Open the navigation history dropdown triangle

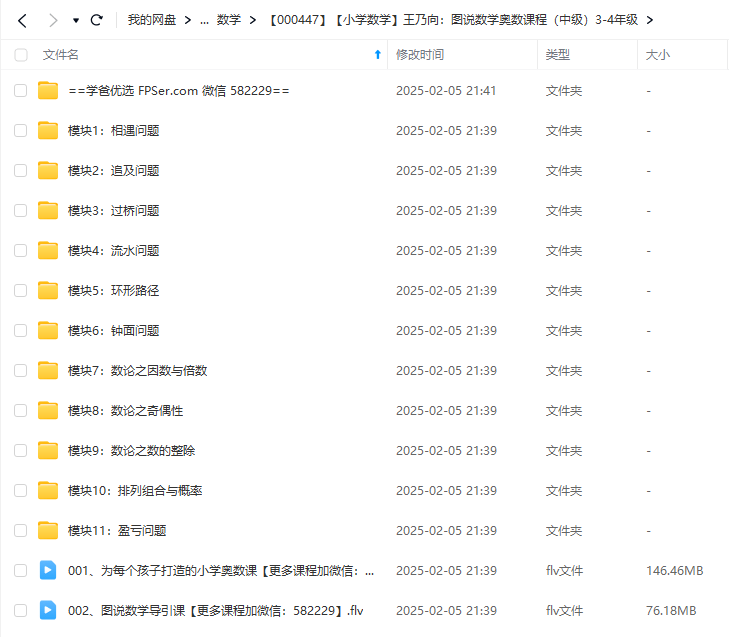(76, 20)
